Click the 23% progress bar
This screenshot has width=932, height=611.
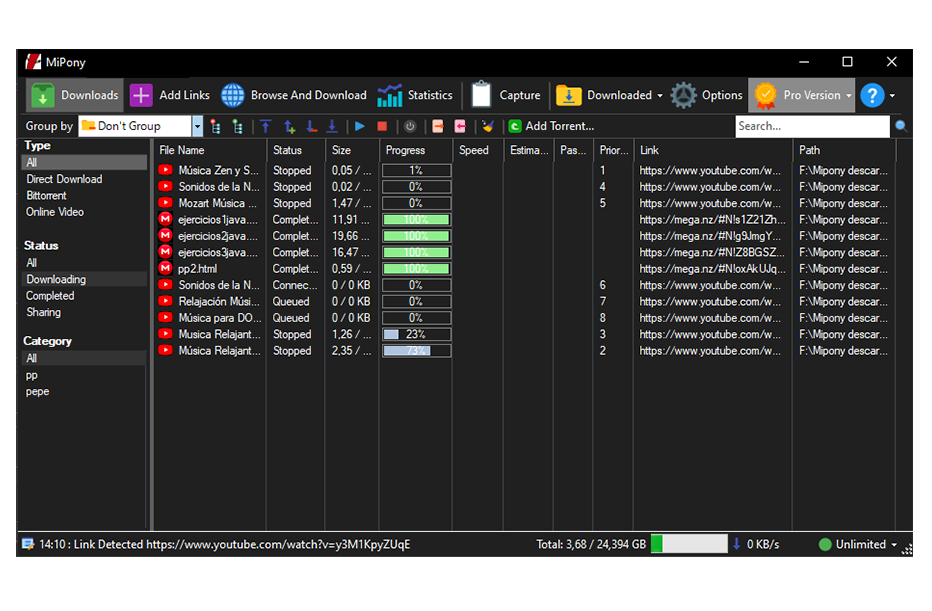pyautogui.click(x=416, y=334)
